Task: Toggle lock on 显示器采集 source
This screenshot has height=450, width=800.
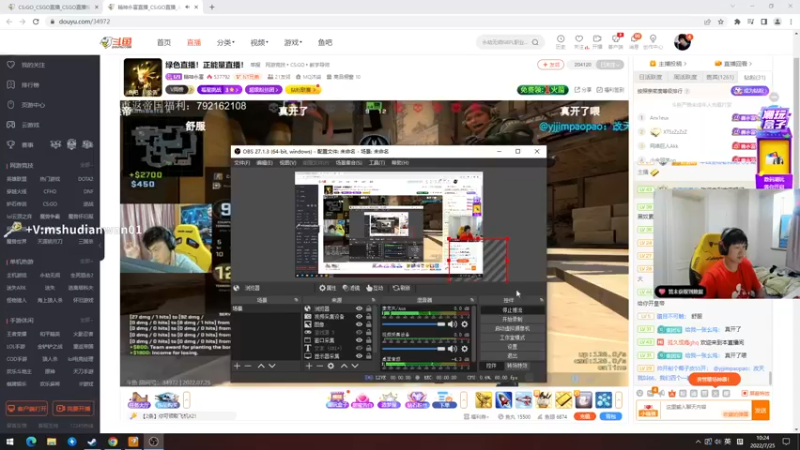Action: click(368, 356)
